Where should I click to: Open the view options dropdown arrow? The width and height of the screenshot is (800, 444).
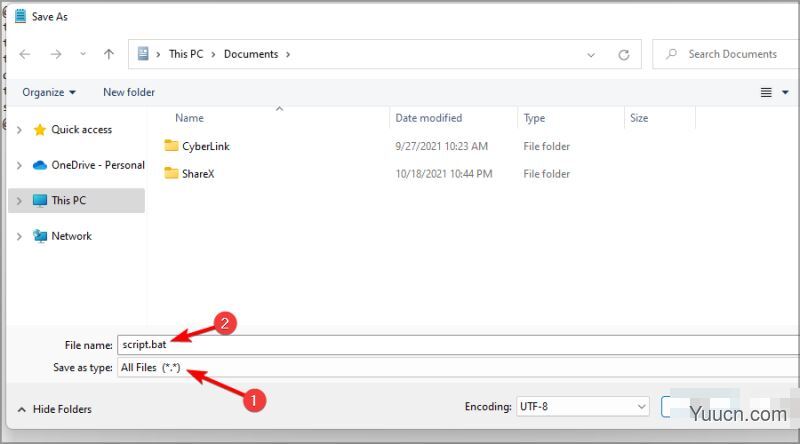pos(785,92)
